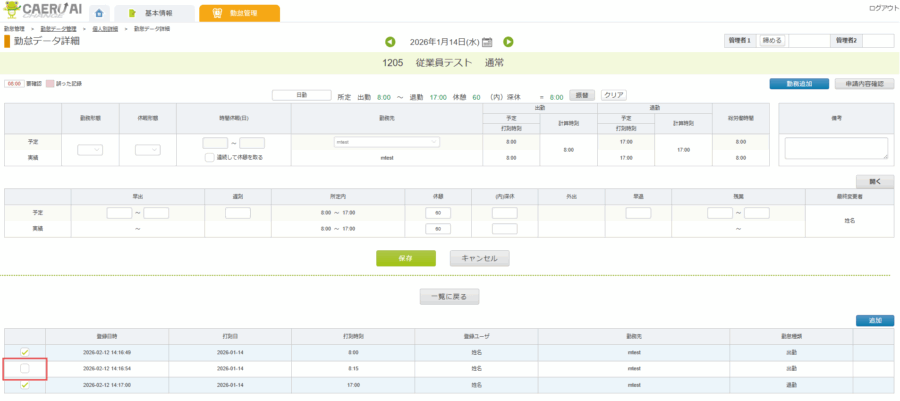Click the 2026年1月14日(水) date text
This screenshot has height=401, width=900.
(444, 42)
